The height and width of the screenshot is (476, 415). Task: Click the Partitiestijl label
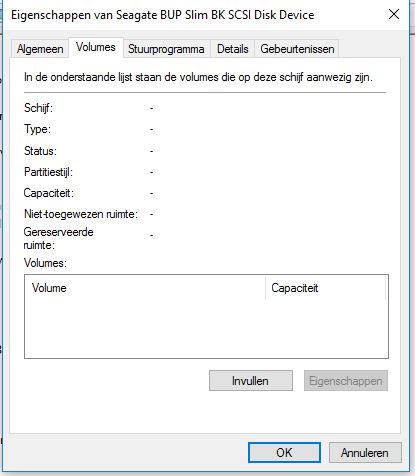(48, 172)
